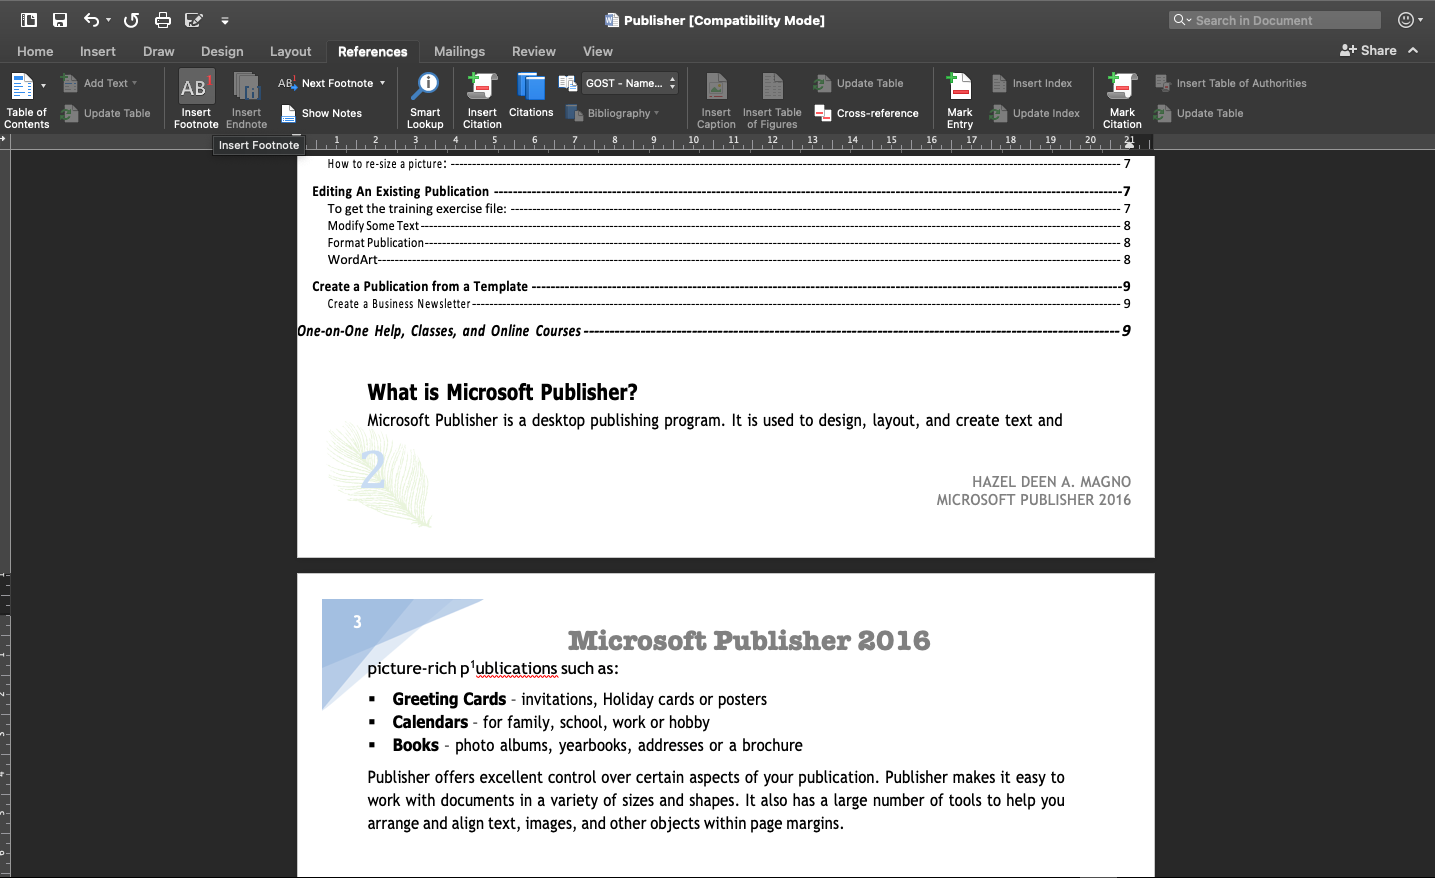Click the 'What is Microsoft Publisher?' heading
Screen dimensions: 1435x878
tap(502, 392)
